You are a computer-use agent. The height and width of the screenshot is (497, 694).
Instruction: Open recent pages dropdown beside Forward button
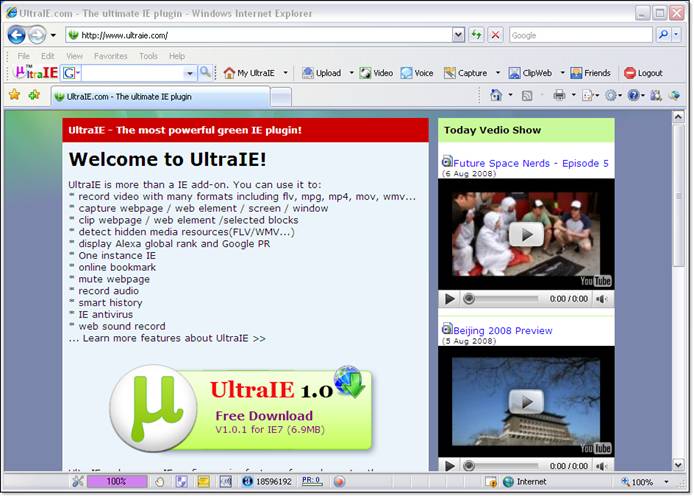click(53, 35)
